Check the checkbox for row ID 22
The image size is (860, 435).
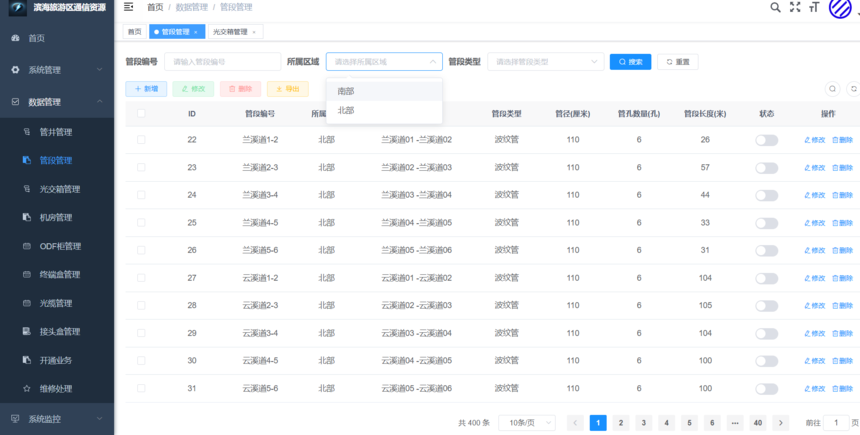(141, 140)
